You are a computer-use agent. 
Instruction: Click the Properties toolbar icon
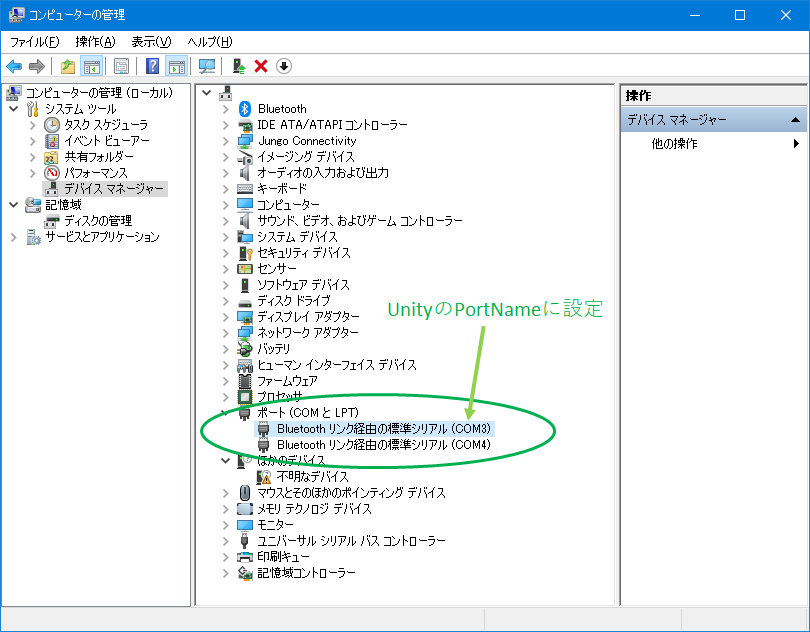click(121, 66)
